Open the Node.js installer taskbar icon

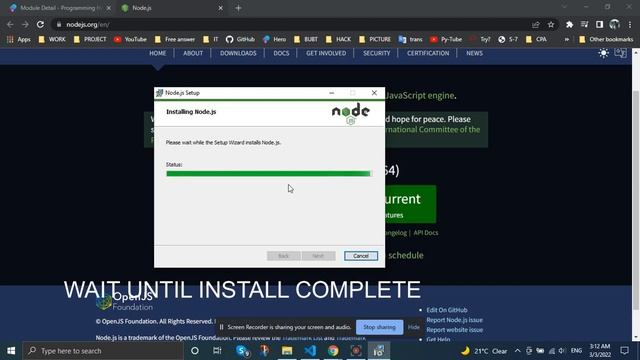coord(379,351)
